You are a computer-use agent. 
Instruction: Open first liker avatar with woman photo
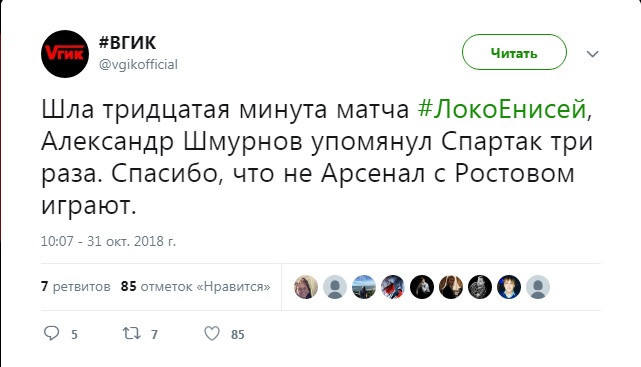coord(306,287)
